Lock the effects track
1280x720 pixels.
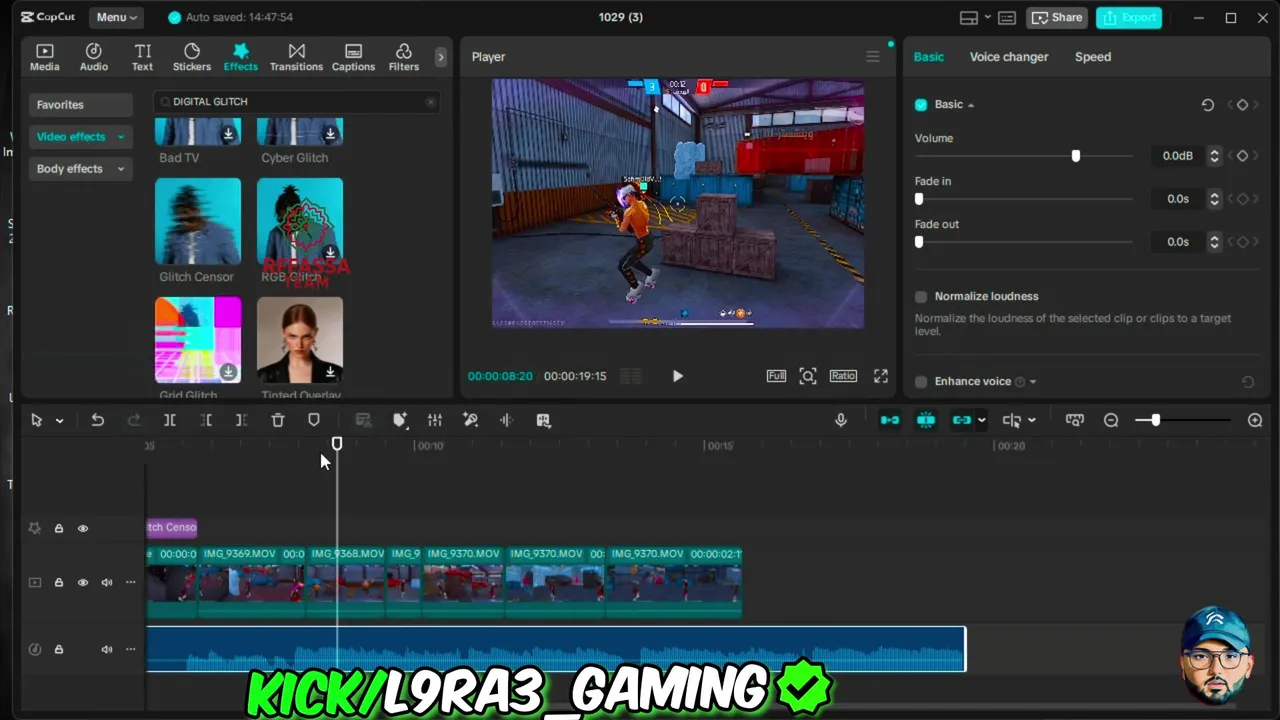(59, 529)
